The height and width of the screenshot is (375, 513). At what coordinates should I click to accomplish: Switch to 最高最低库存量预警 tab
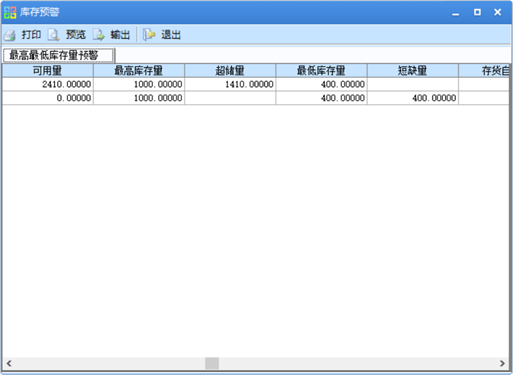pos(59,55)
